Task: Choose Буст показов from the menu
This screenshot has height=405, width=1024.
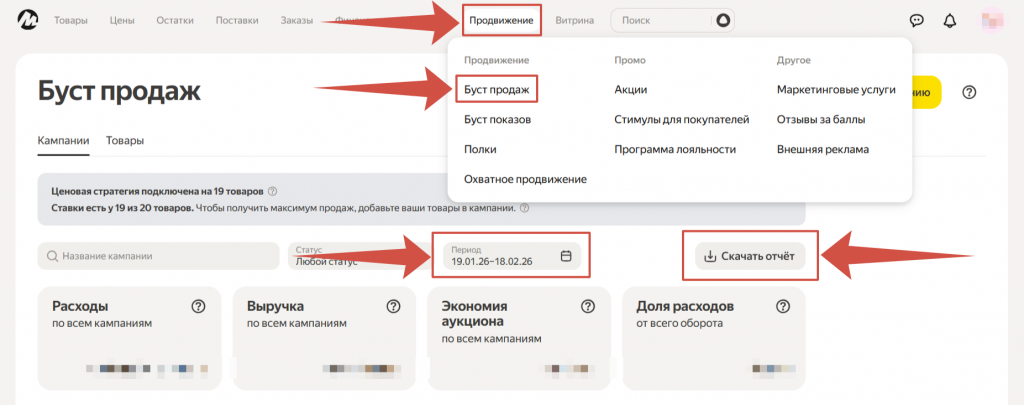Action: [x=497, y=119]
